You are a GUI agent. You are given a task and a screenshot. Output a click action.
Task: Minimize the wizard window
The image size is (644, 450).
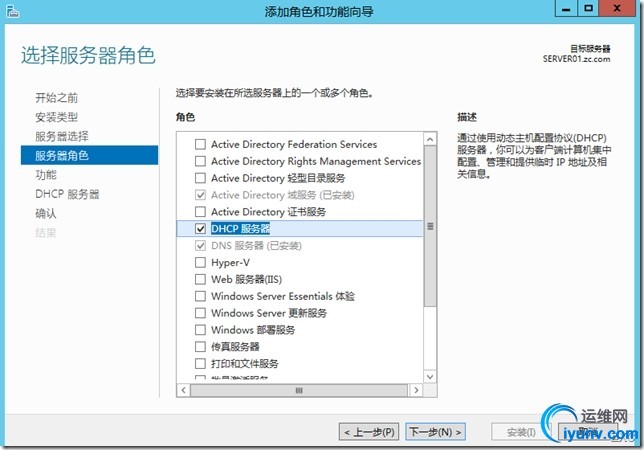click(x=566, y=8)
